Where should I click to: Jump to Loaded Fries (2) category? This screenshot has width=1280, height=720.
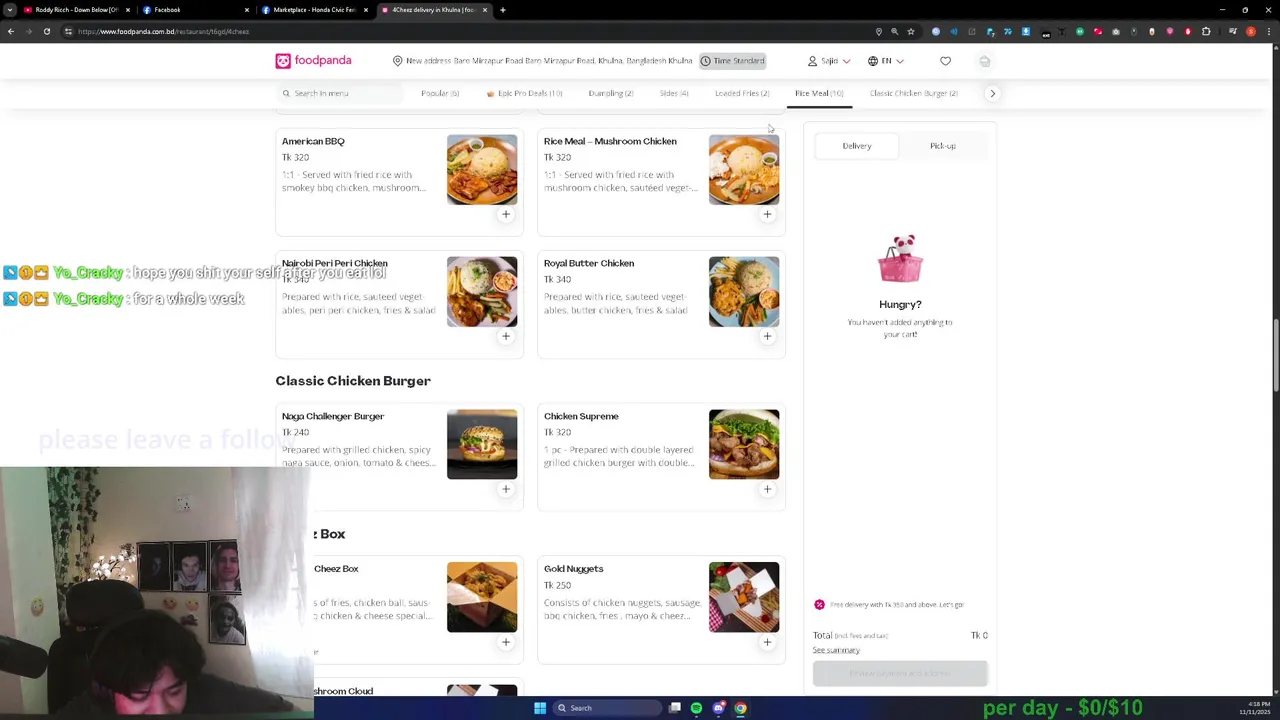[742, 93]
